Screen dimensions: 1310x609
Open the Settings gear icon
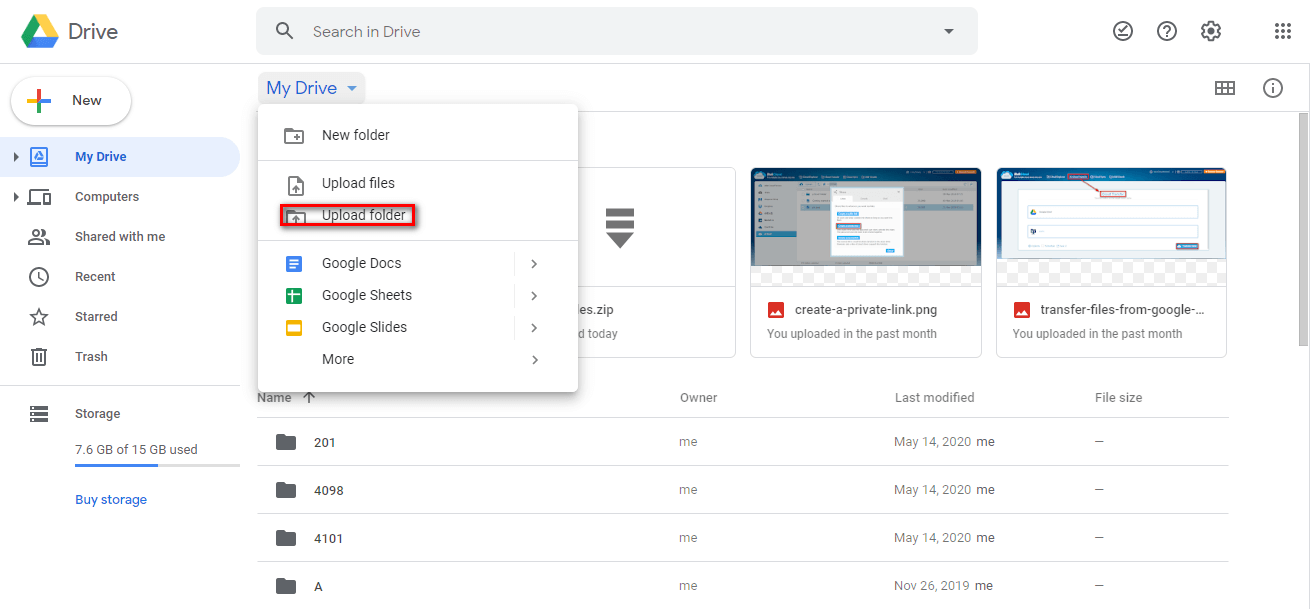[x=1211, y=31]
